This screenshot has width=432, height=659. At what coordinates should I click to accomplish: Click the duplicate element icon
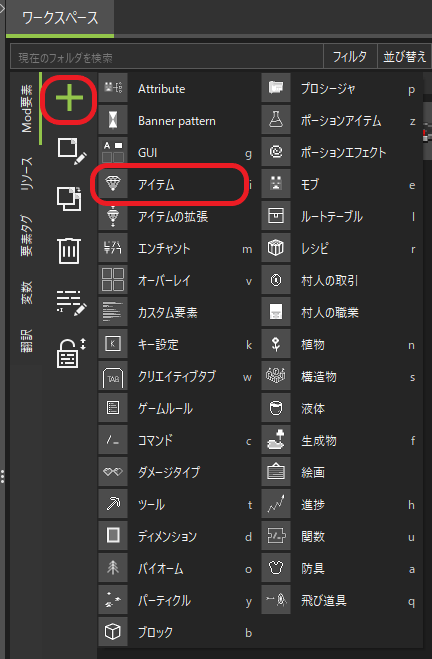70,199
